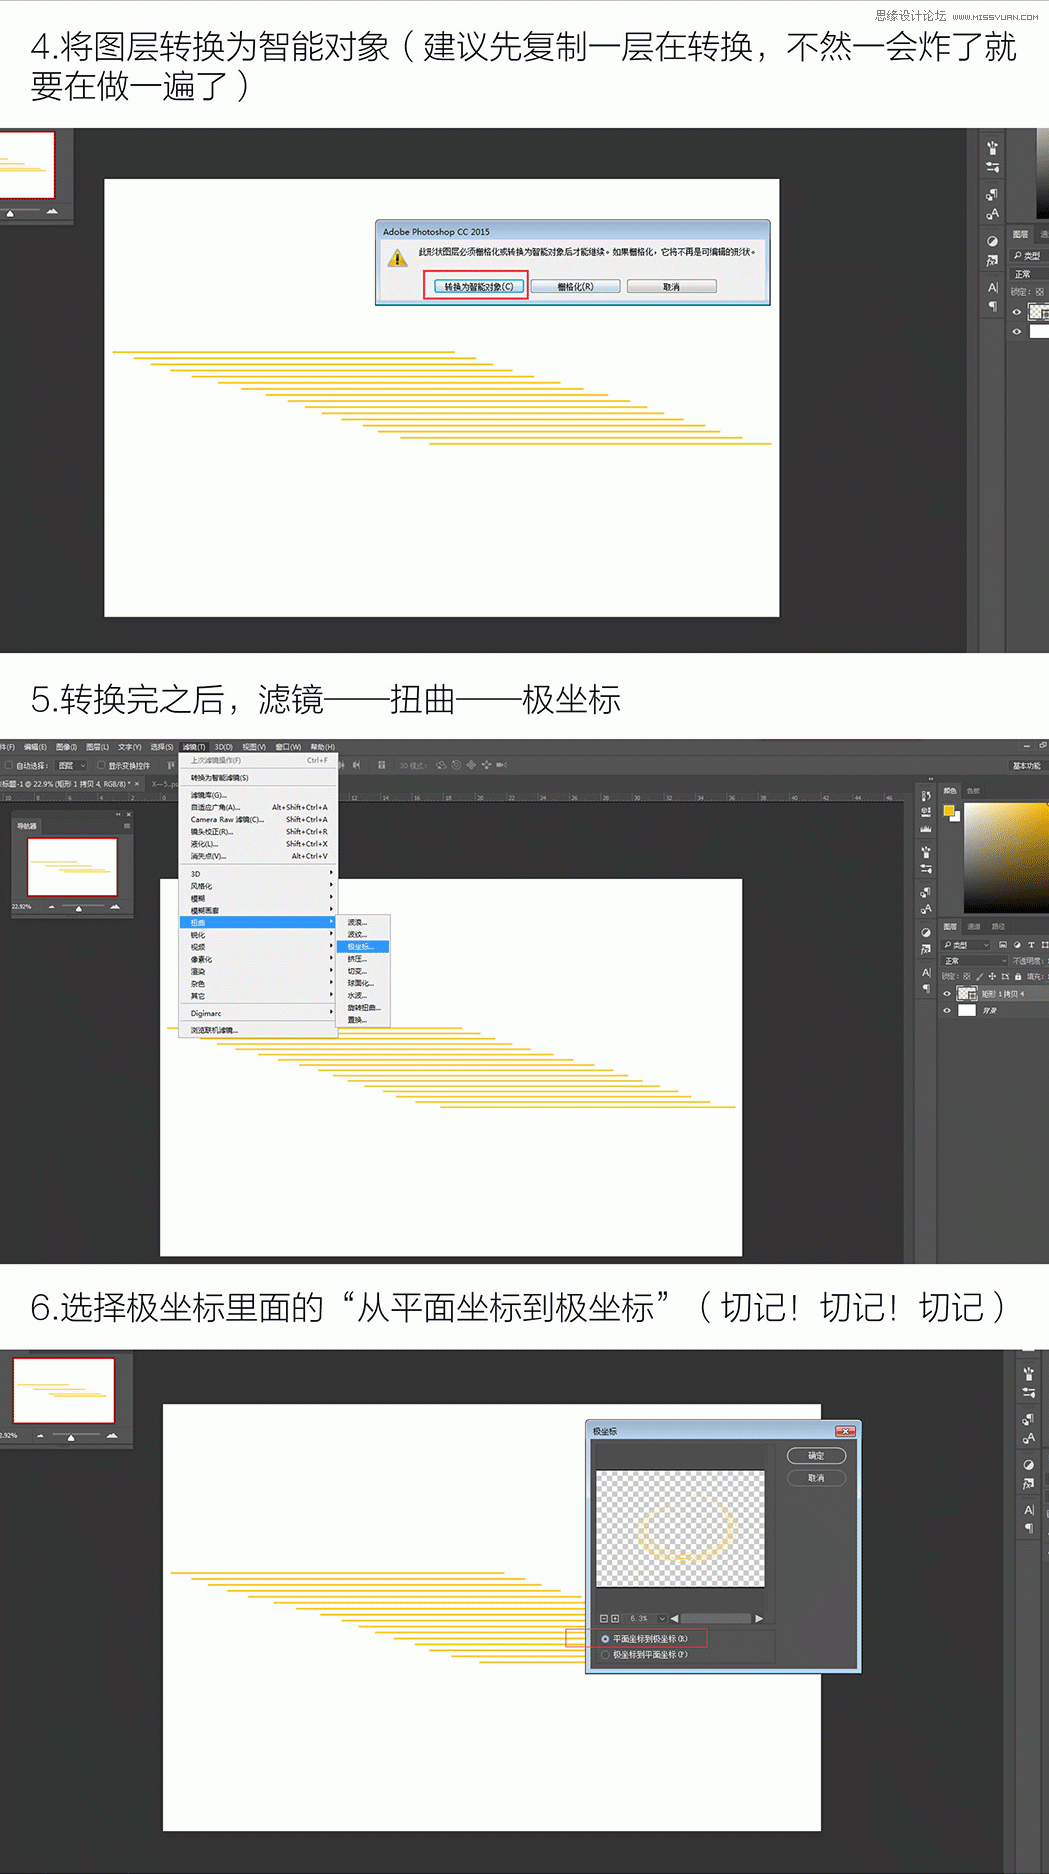Open 正常 blend mode dropdown in step 5
Viewport: 1049px width, 1874px height.
[x=974, y=961]
